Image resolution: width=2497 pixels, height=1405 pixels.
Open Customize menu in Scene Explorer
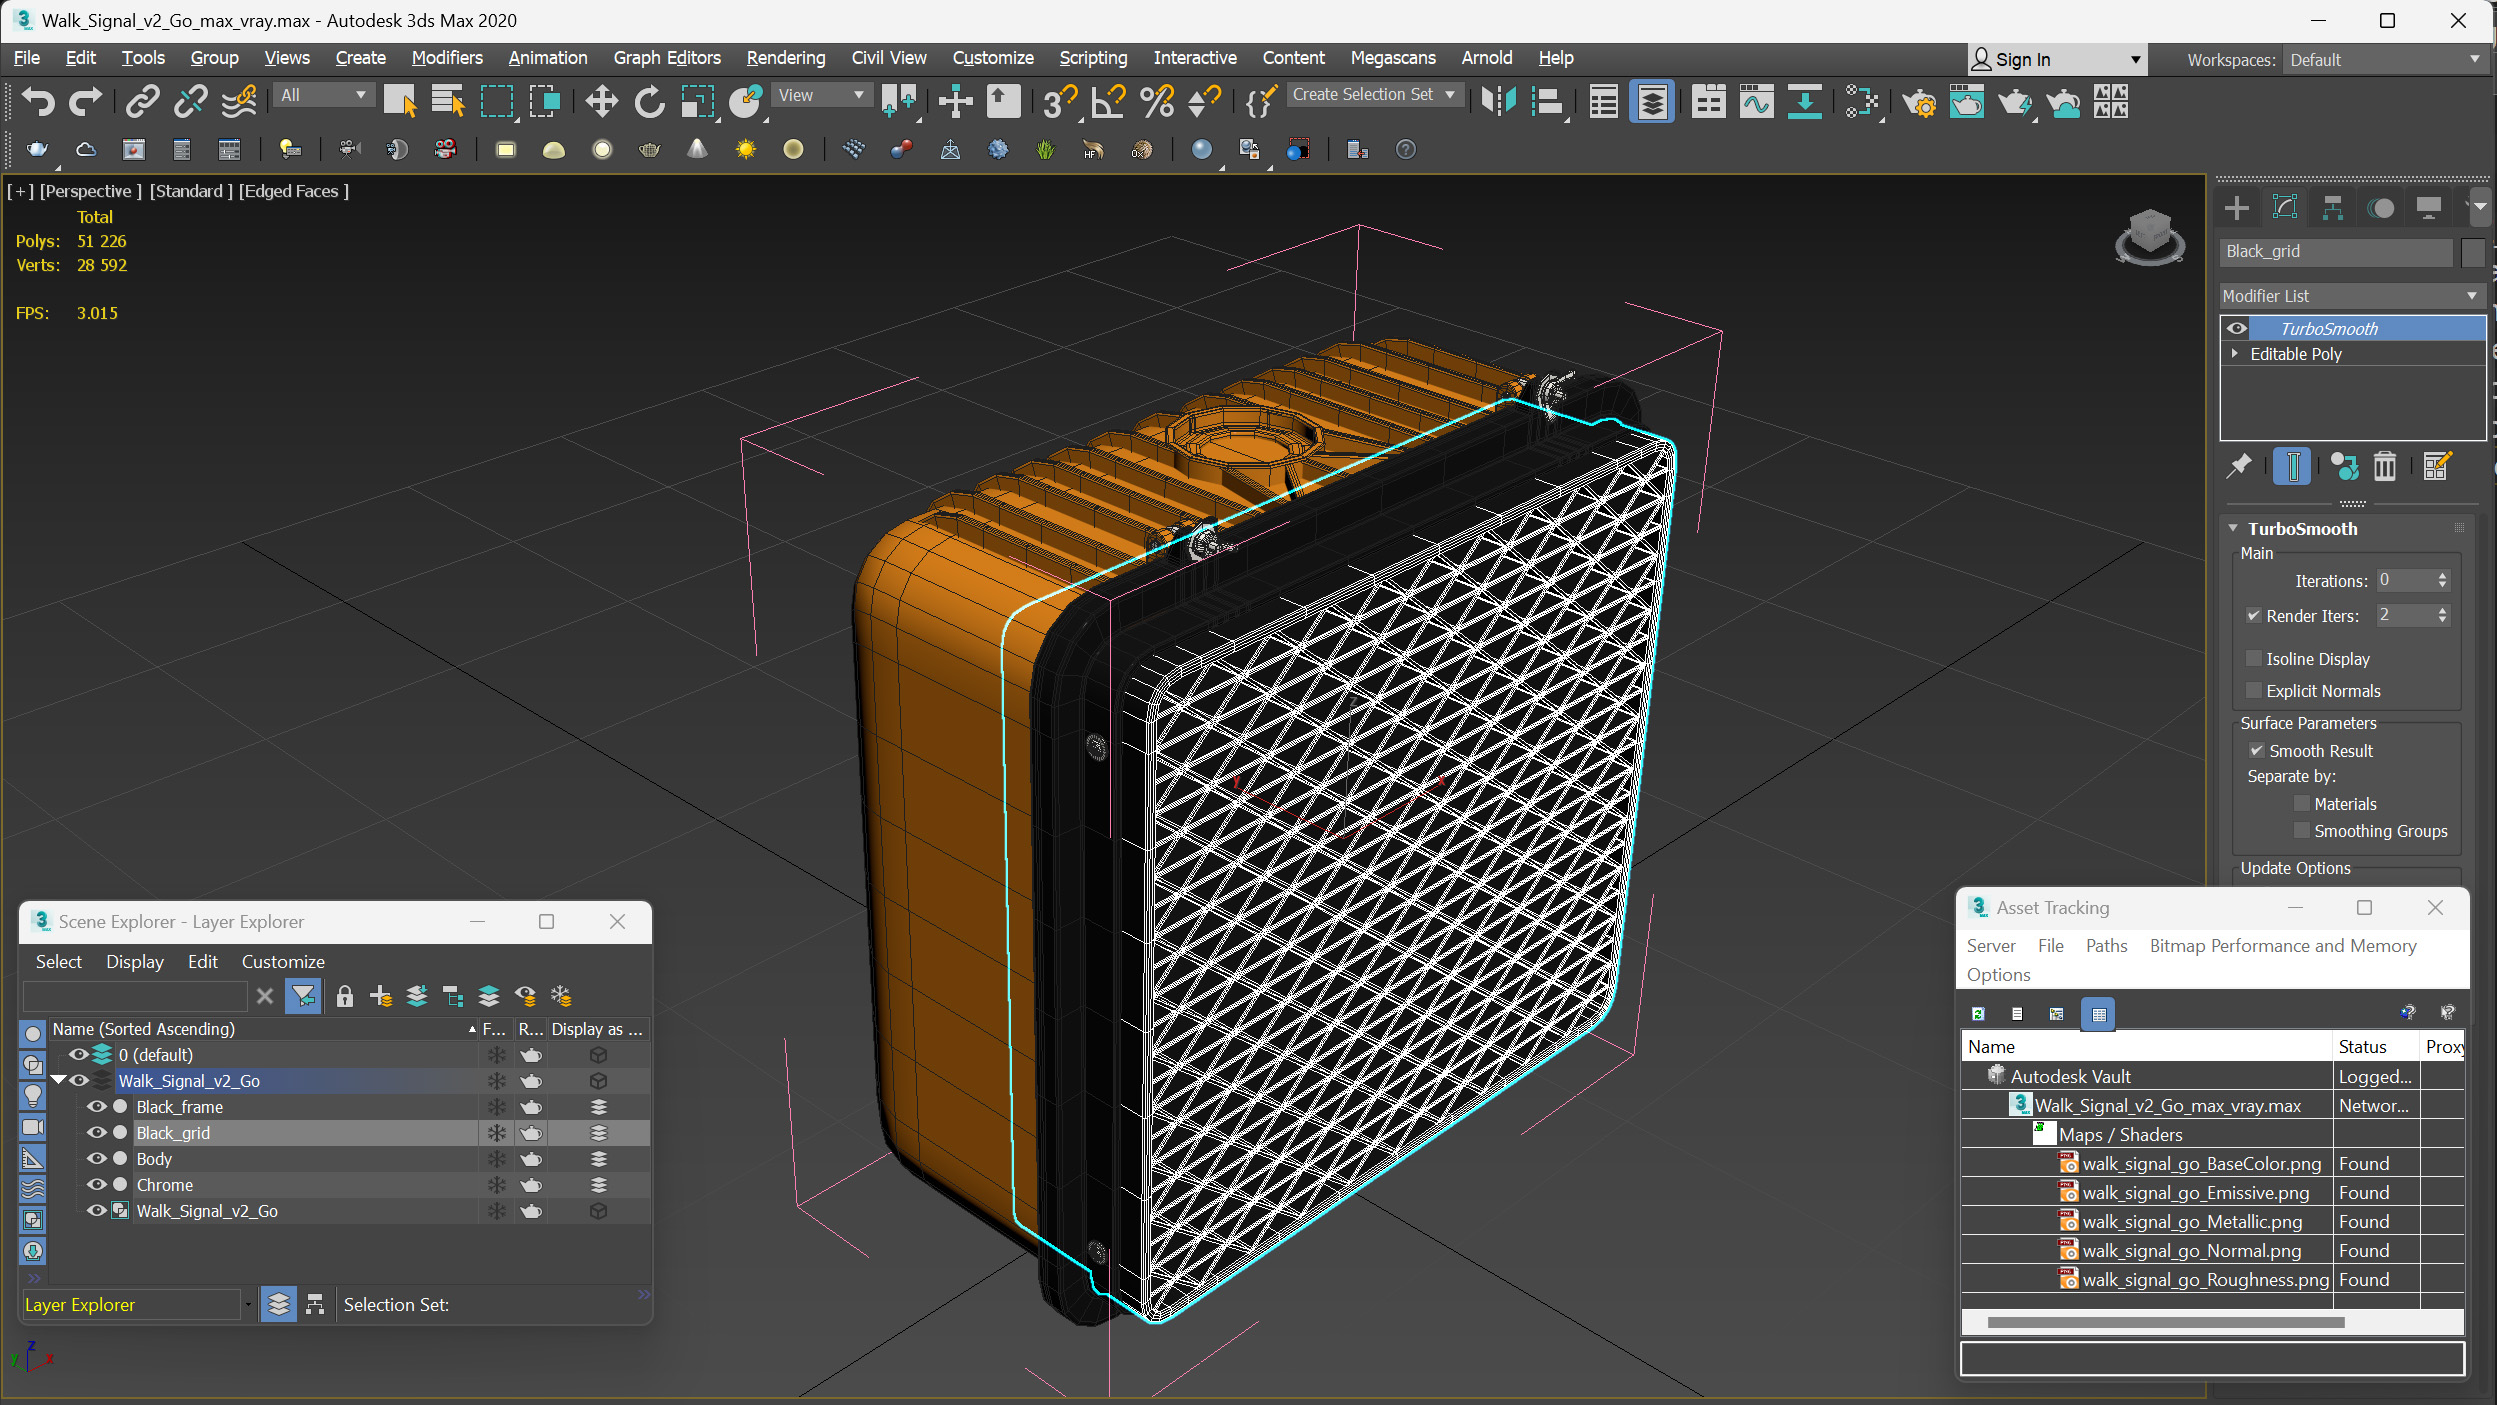pyautogui.click(x=283, y=962)
